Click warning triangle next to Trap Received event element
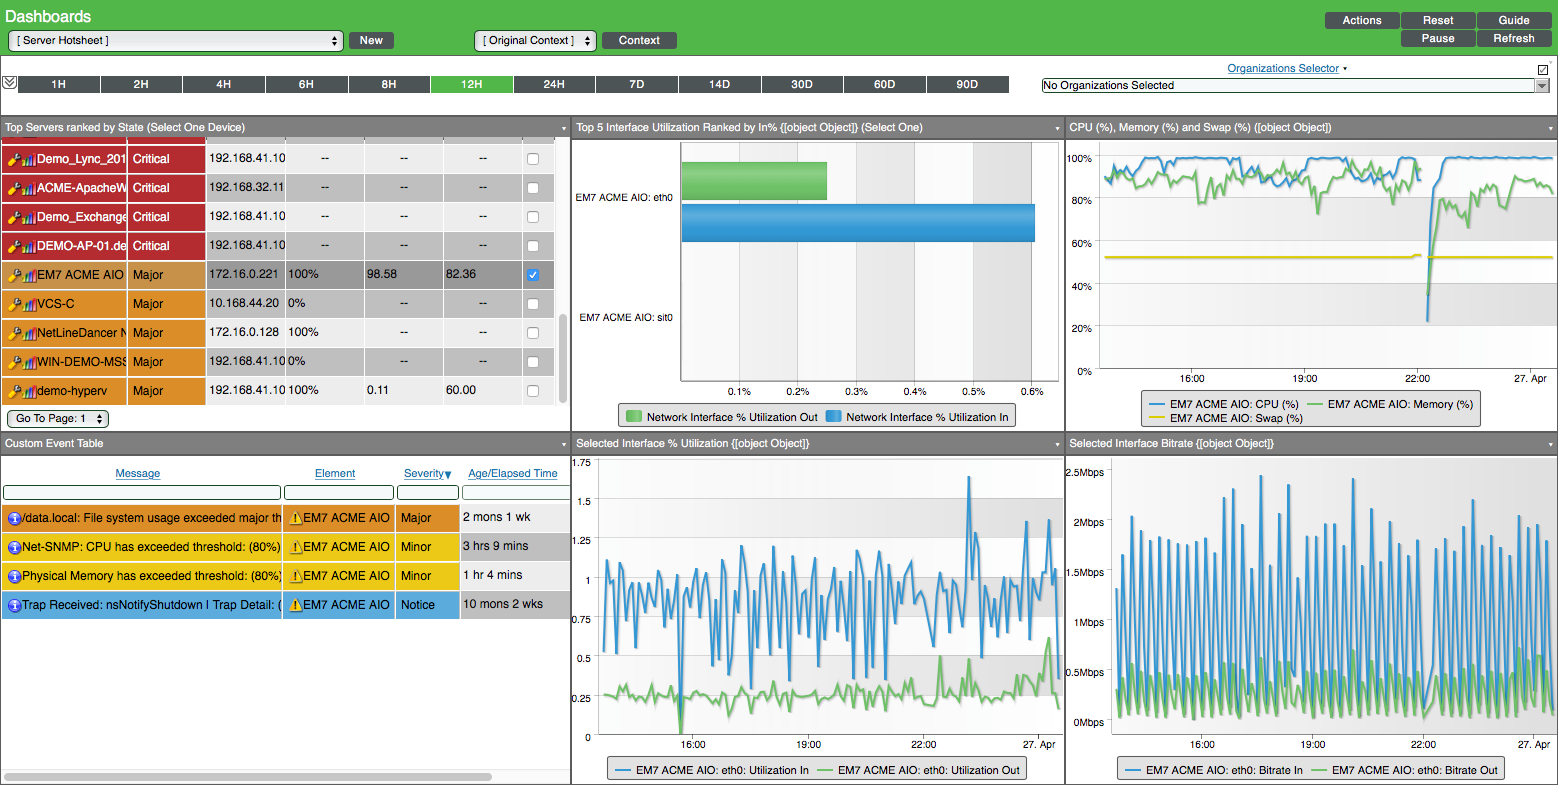 (296, 604)
